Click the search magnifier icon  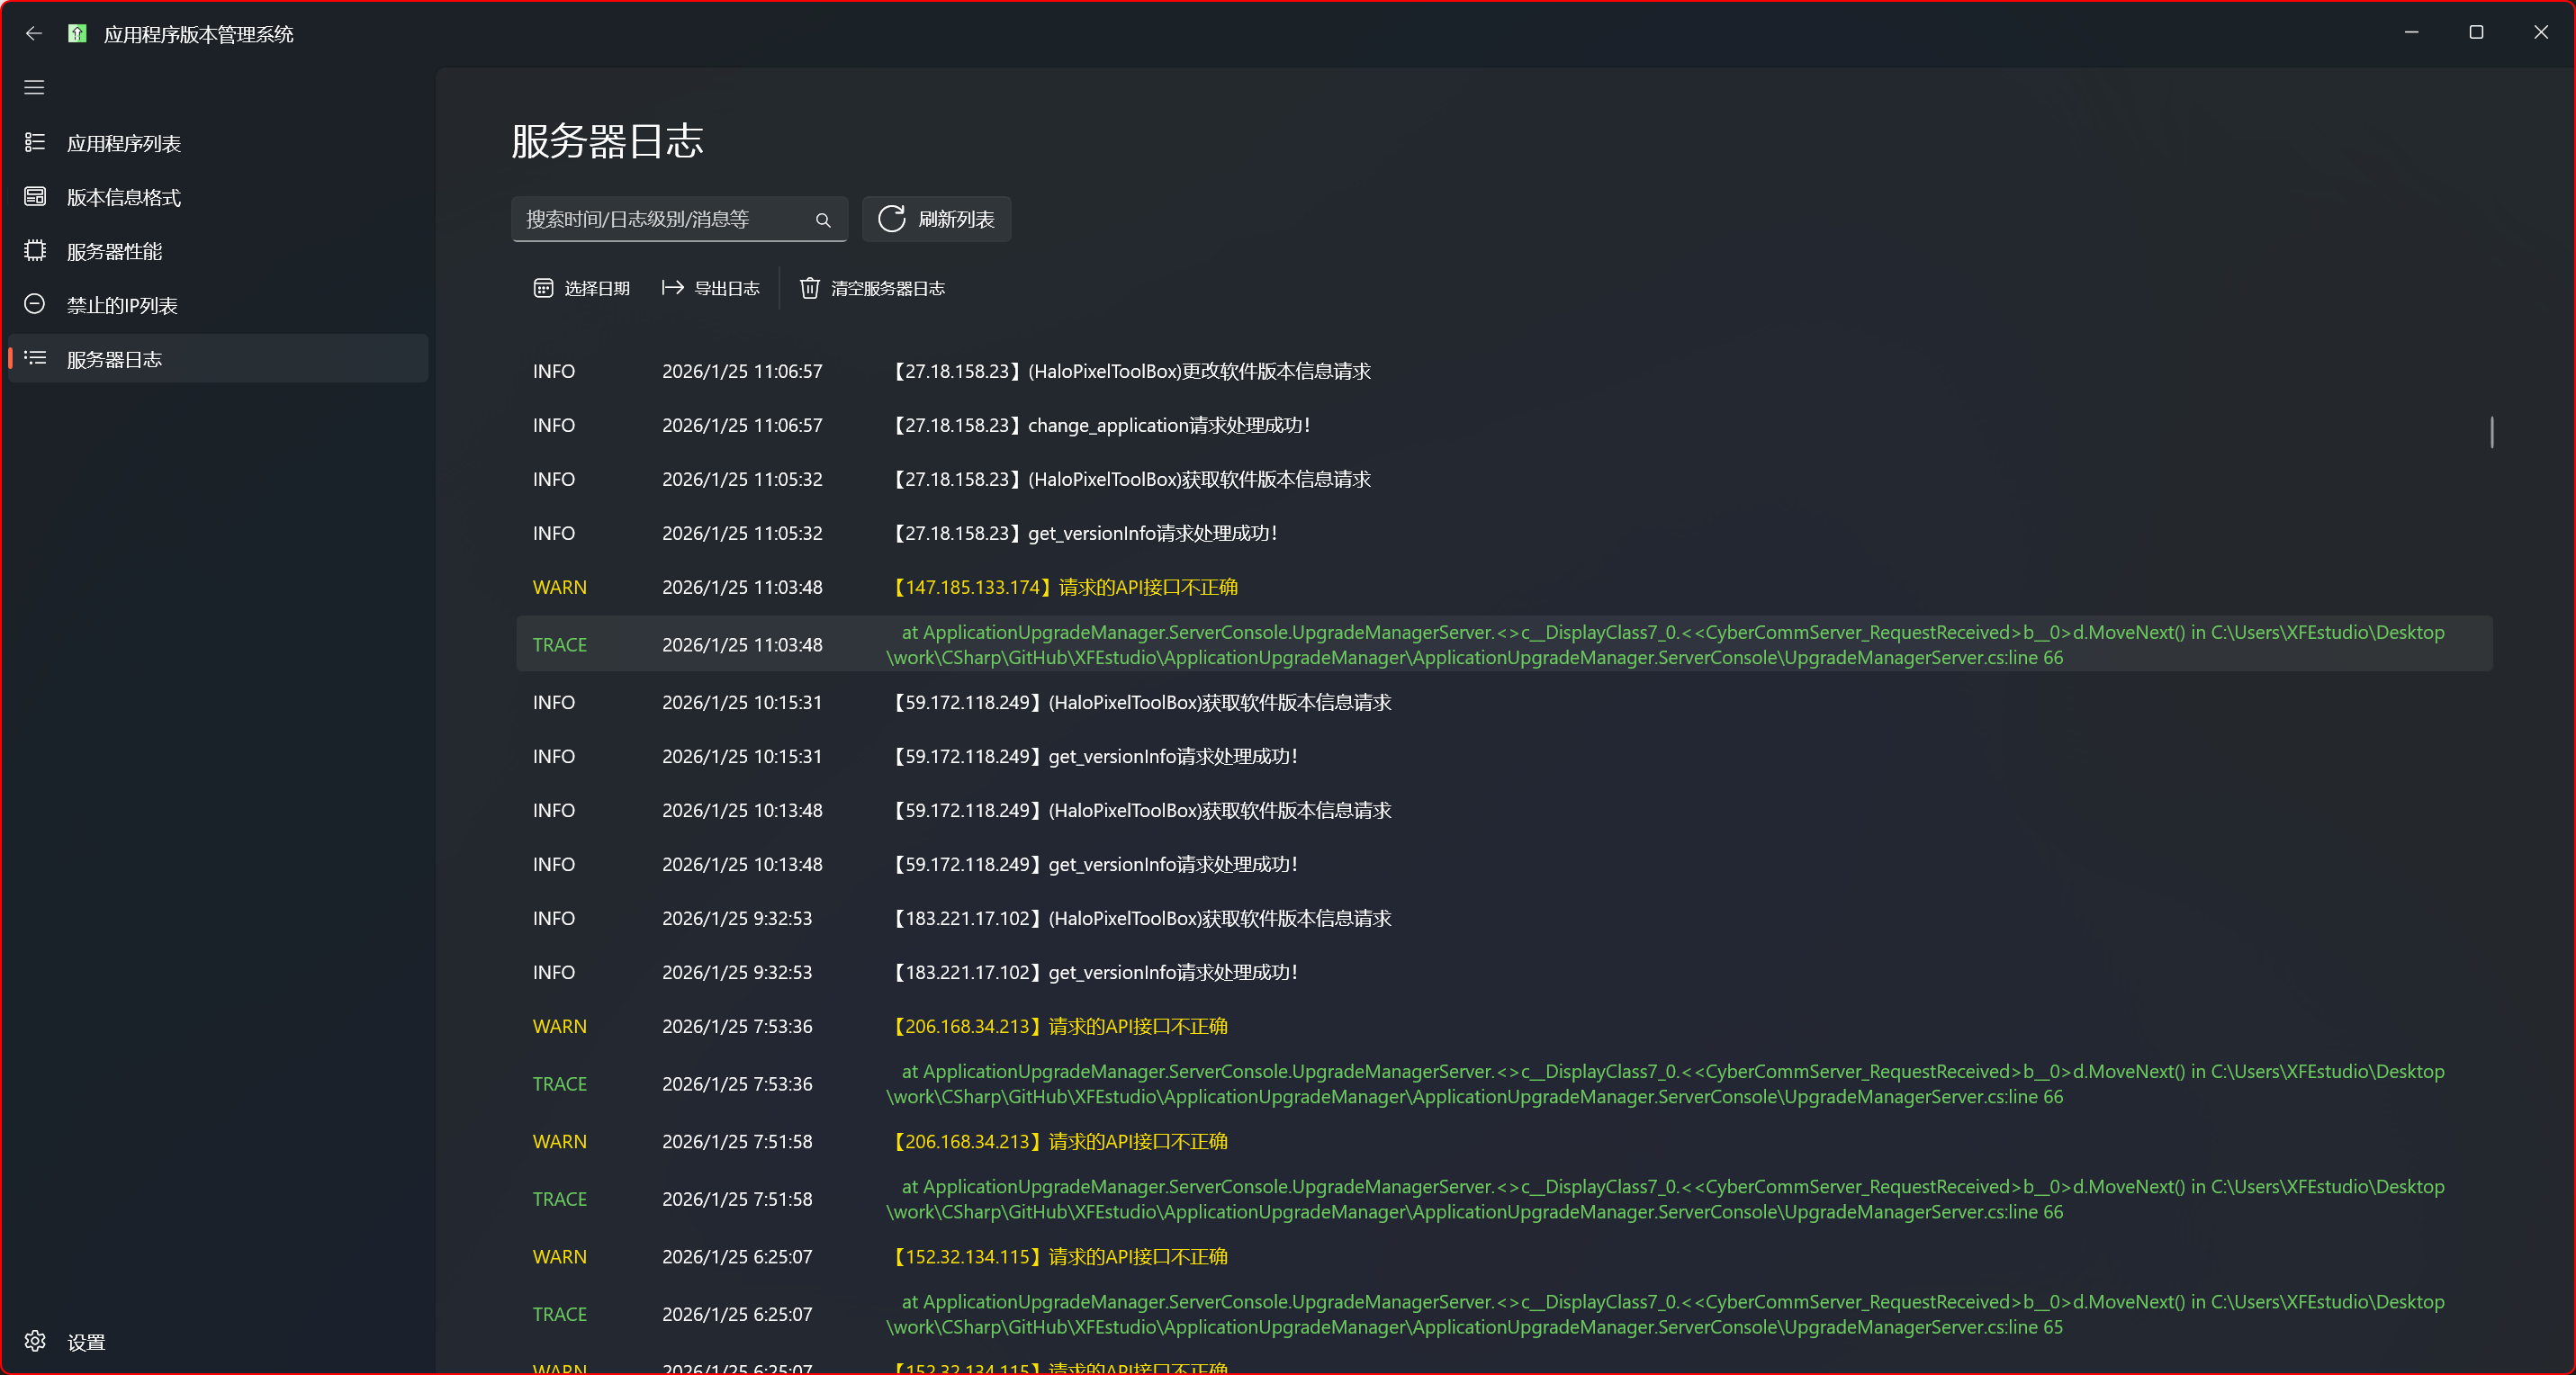click(x=822, y=219)
